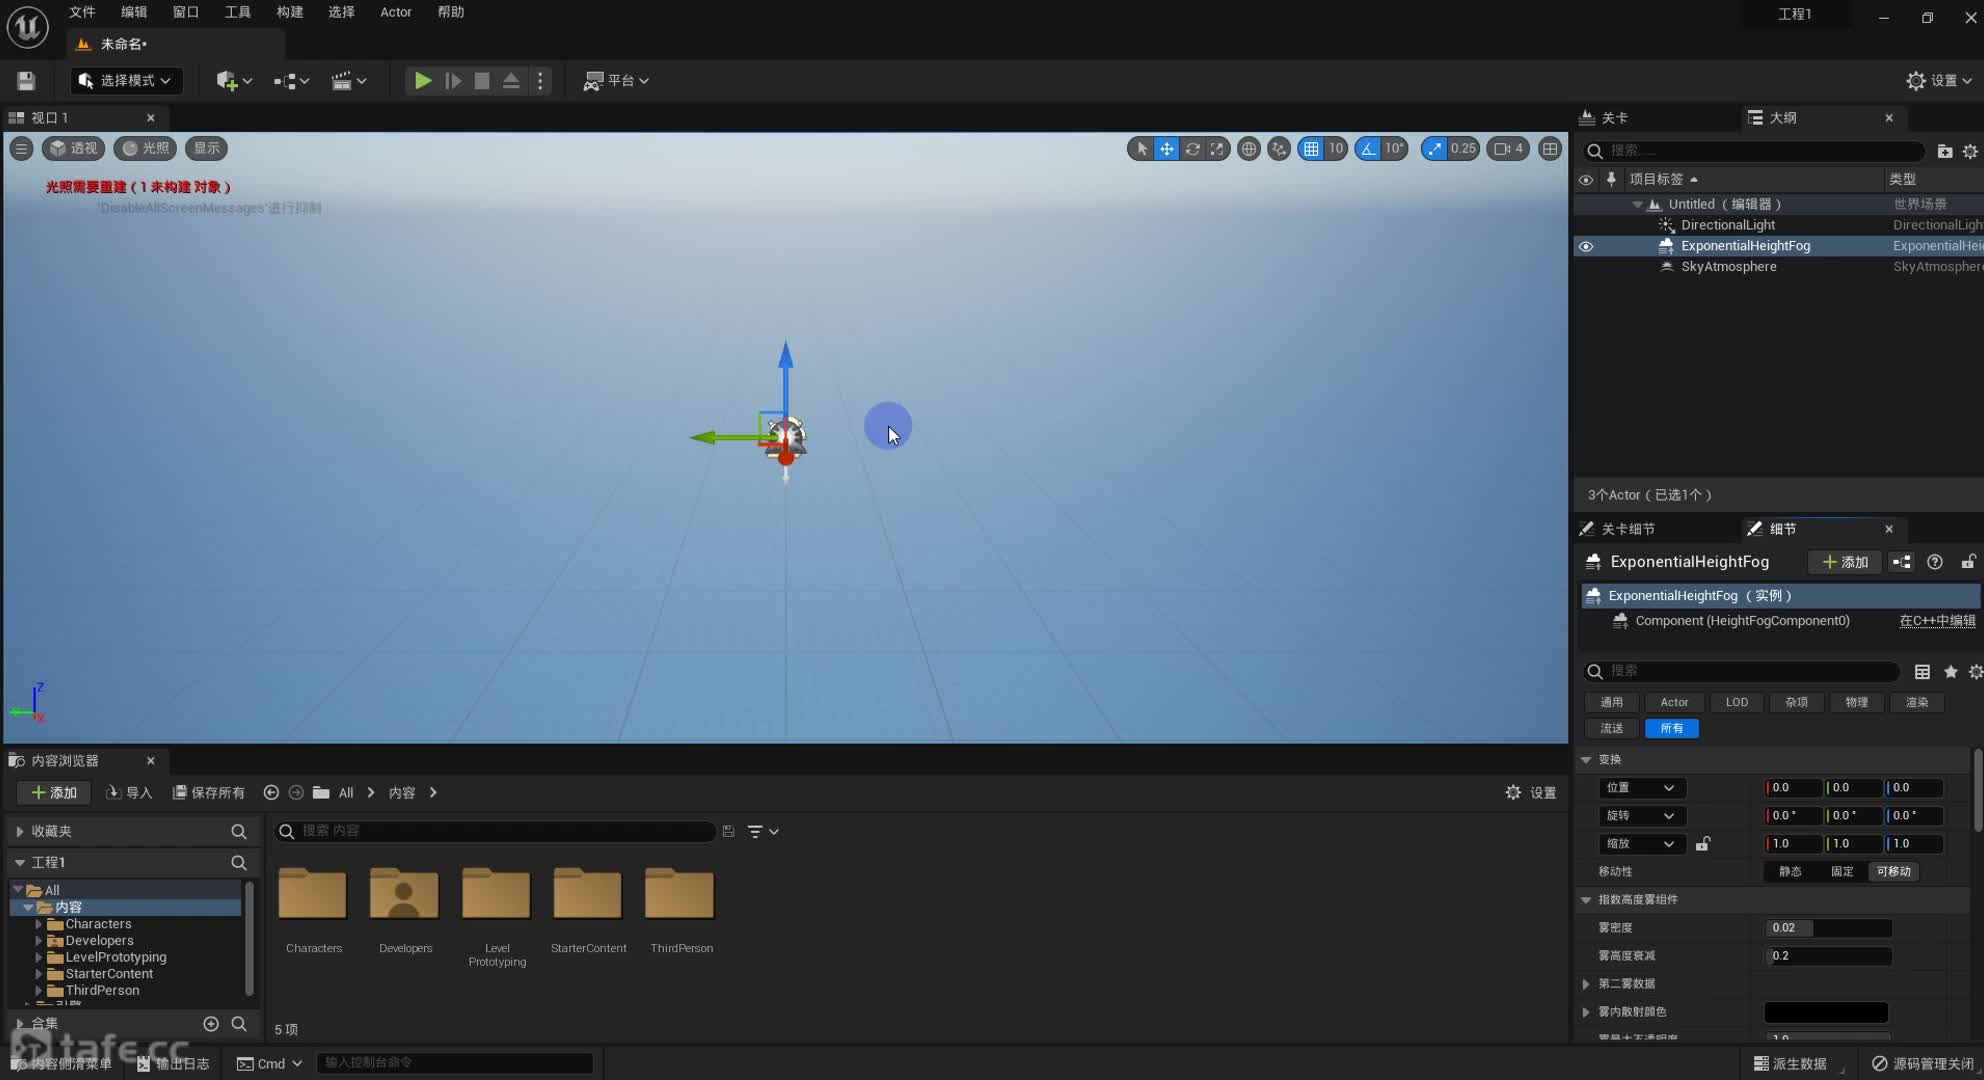Click the 添加 component button in details

pos(1845,562)
